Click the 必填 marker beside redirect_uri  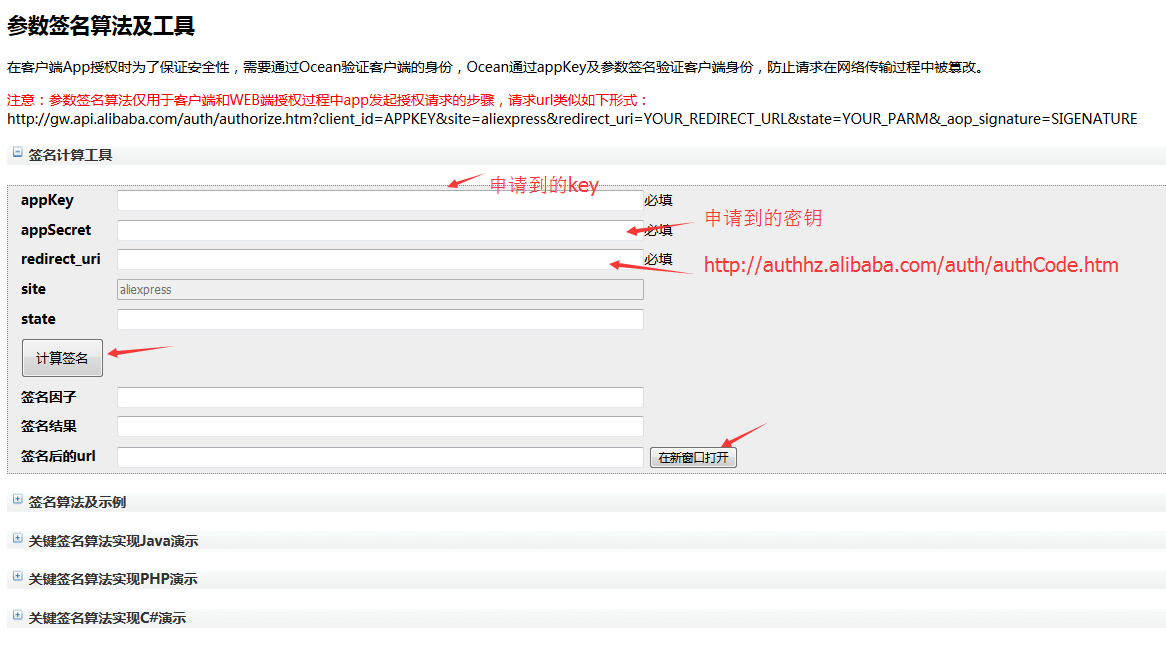[658, 260]
